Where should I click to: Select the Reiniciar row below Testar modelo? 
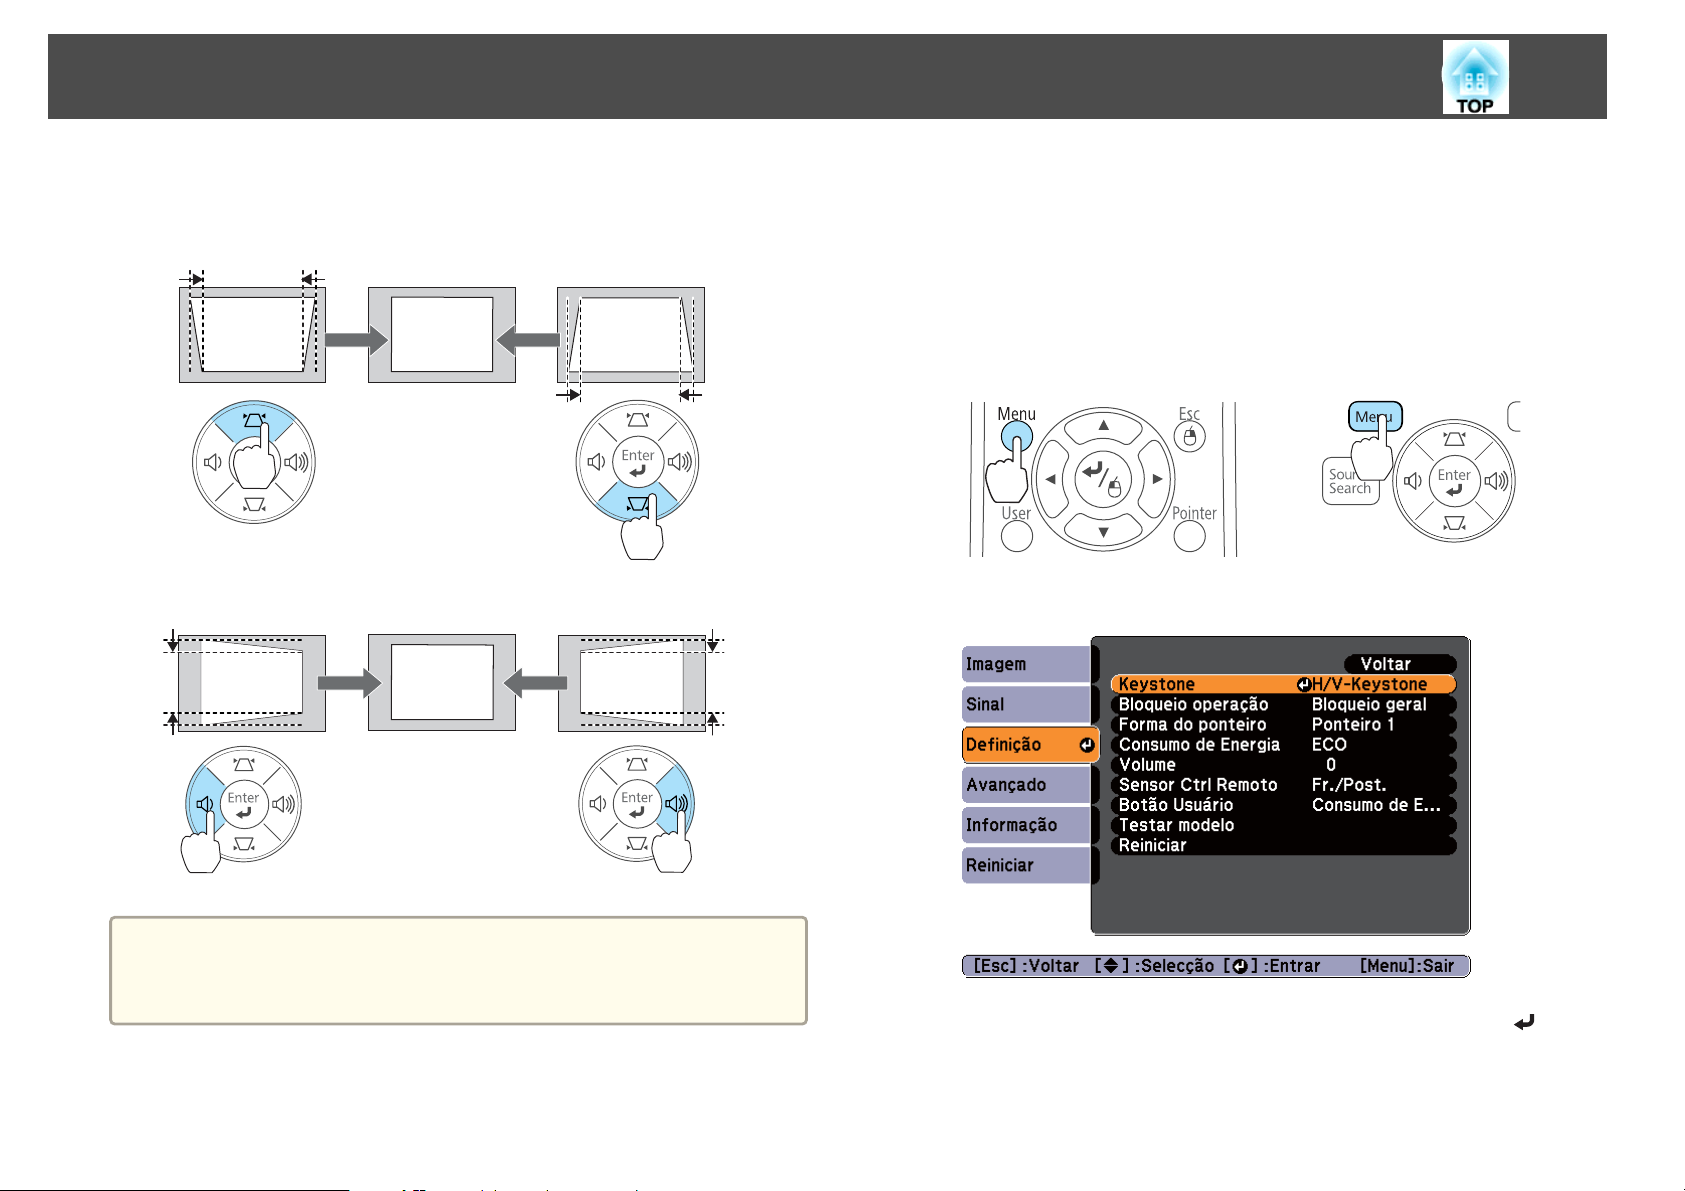point(1283,845)
